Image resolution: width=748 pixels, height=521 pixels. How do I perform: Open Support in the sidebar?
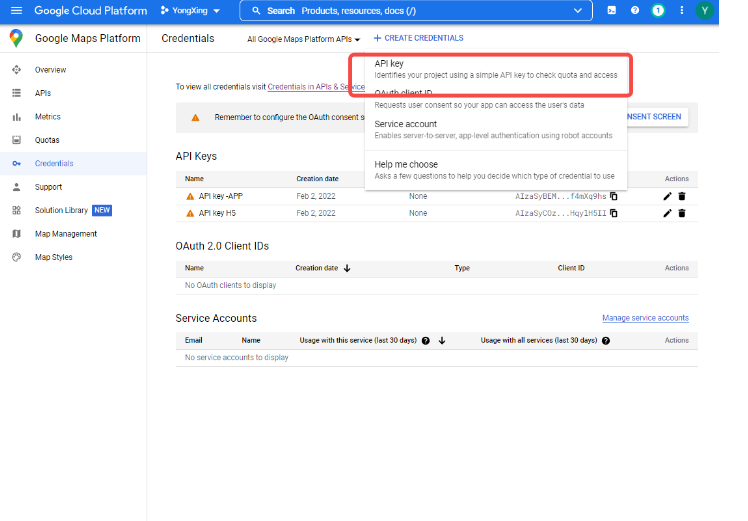[48, 187]
